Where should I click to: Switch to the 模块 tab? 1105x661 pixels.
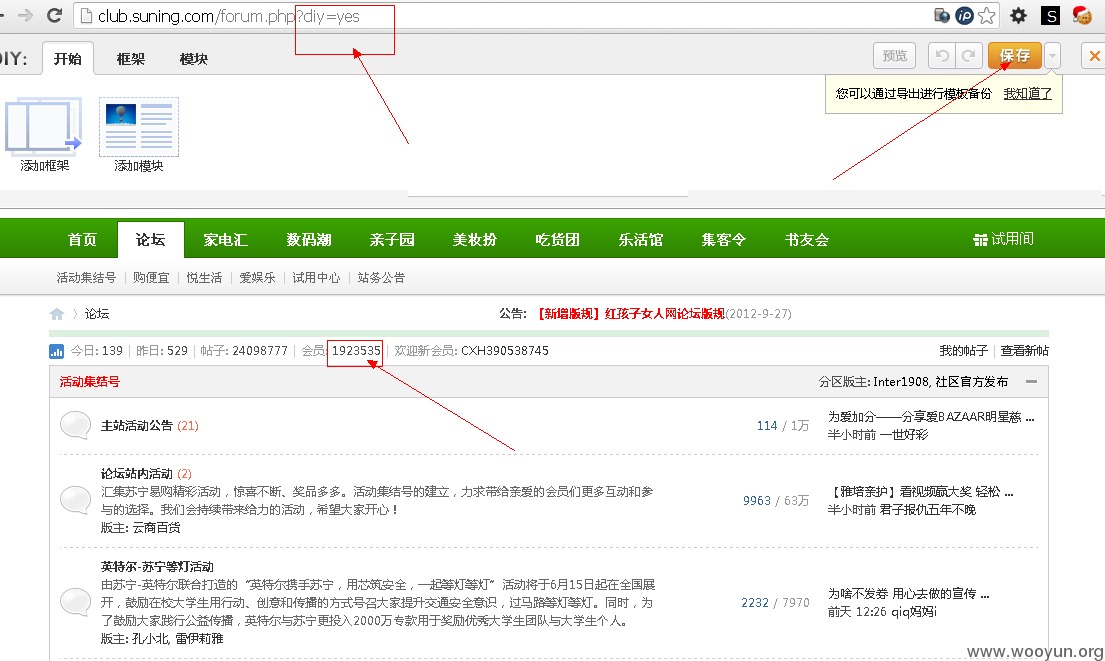tap(194, 58)
